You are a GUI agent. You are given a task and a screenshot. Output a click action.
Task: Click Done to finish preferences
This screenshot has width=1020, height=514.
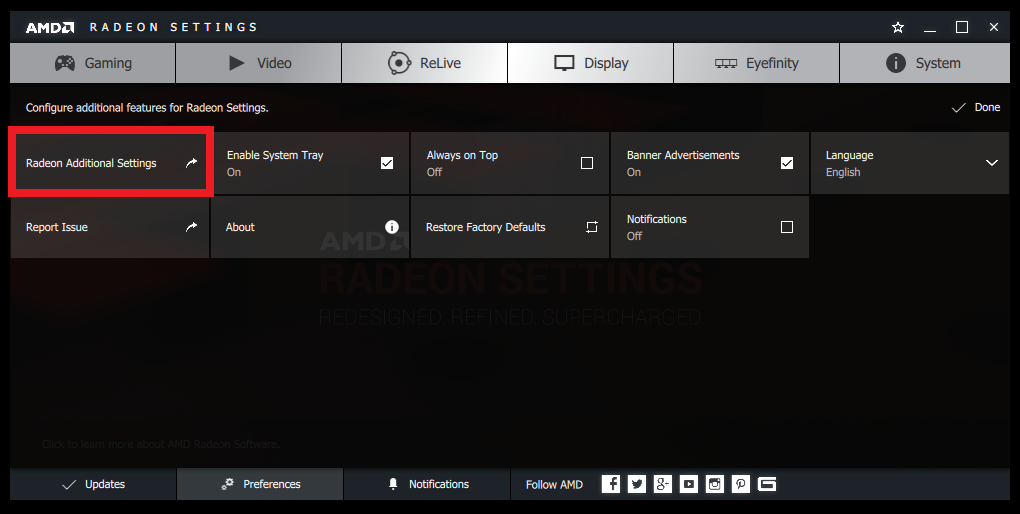tap(976, 107)
